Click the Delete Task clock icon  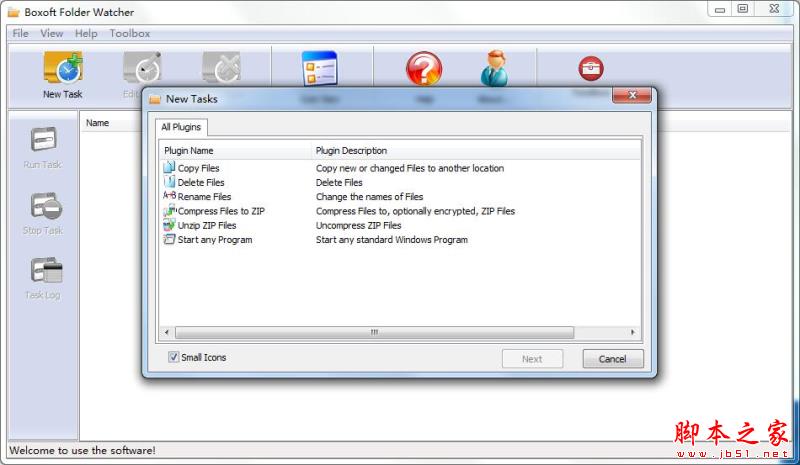tap(221, 67)
